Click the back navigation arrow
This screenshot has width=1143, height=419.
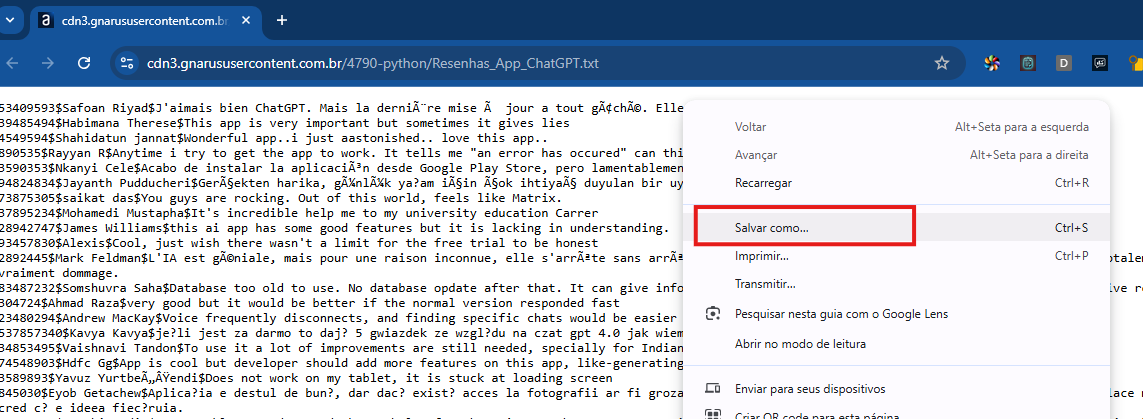[11, 63]
